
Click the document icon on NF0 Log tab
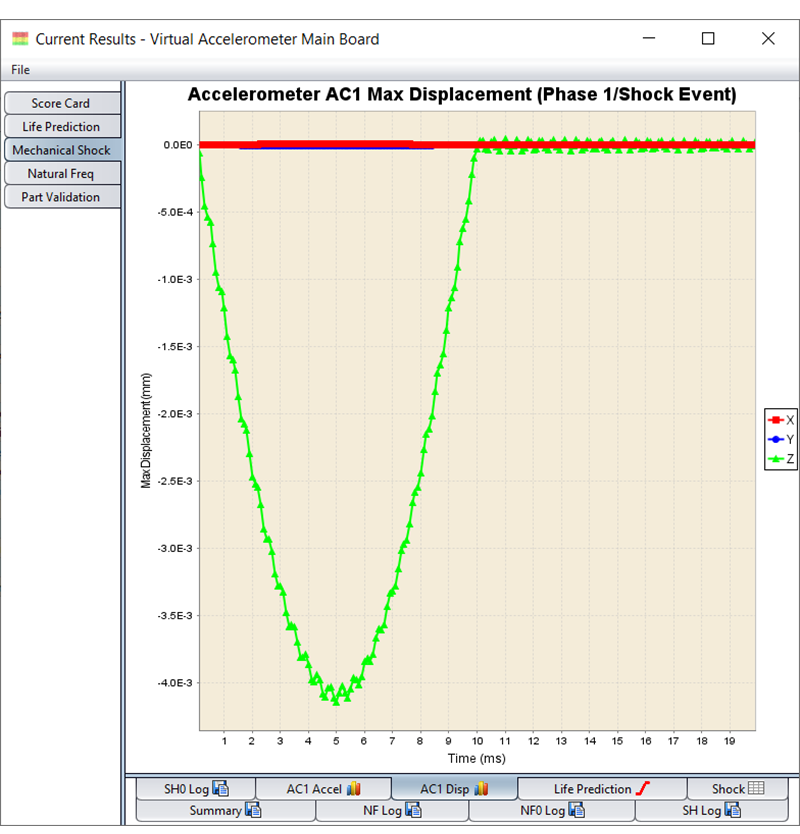pos(586,811)
